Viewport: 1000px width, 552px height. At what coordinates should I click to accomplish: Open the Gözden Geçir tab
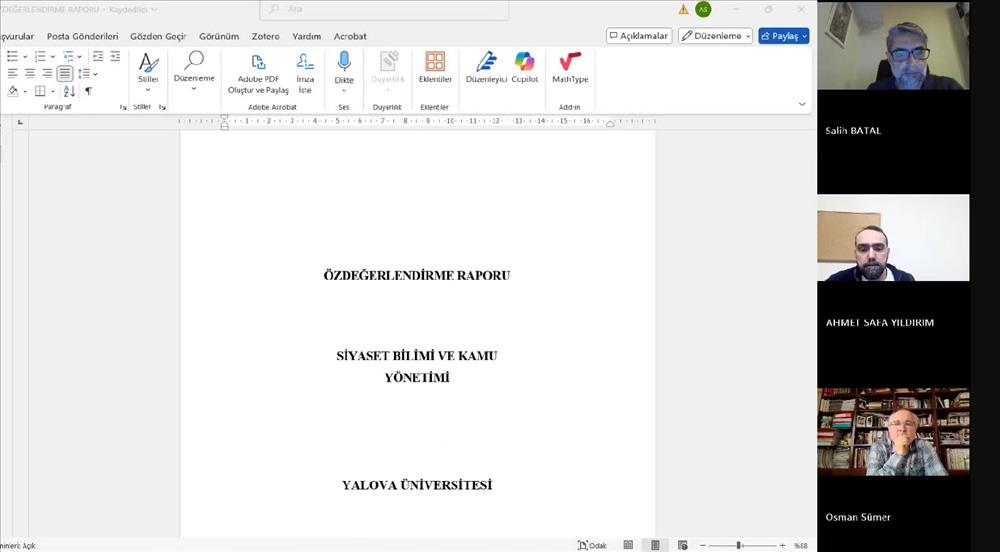158,36
